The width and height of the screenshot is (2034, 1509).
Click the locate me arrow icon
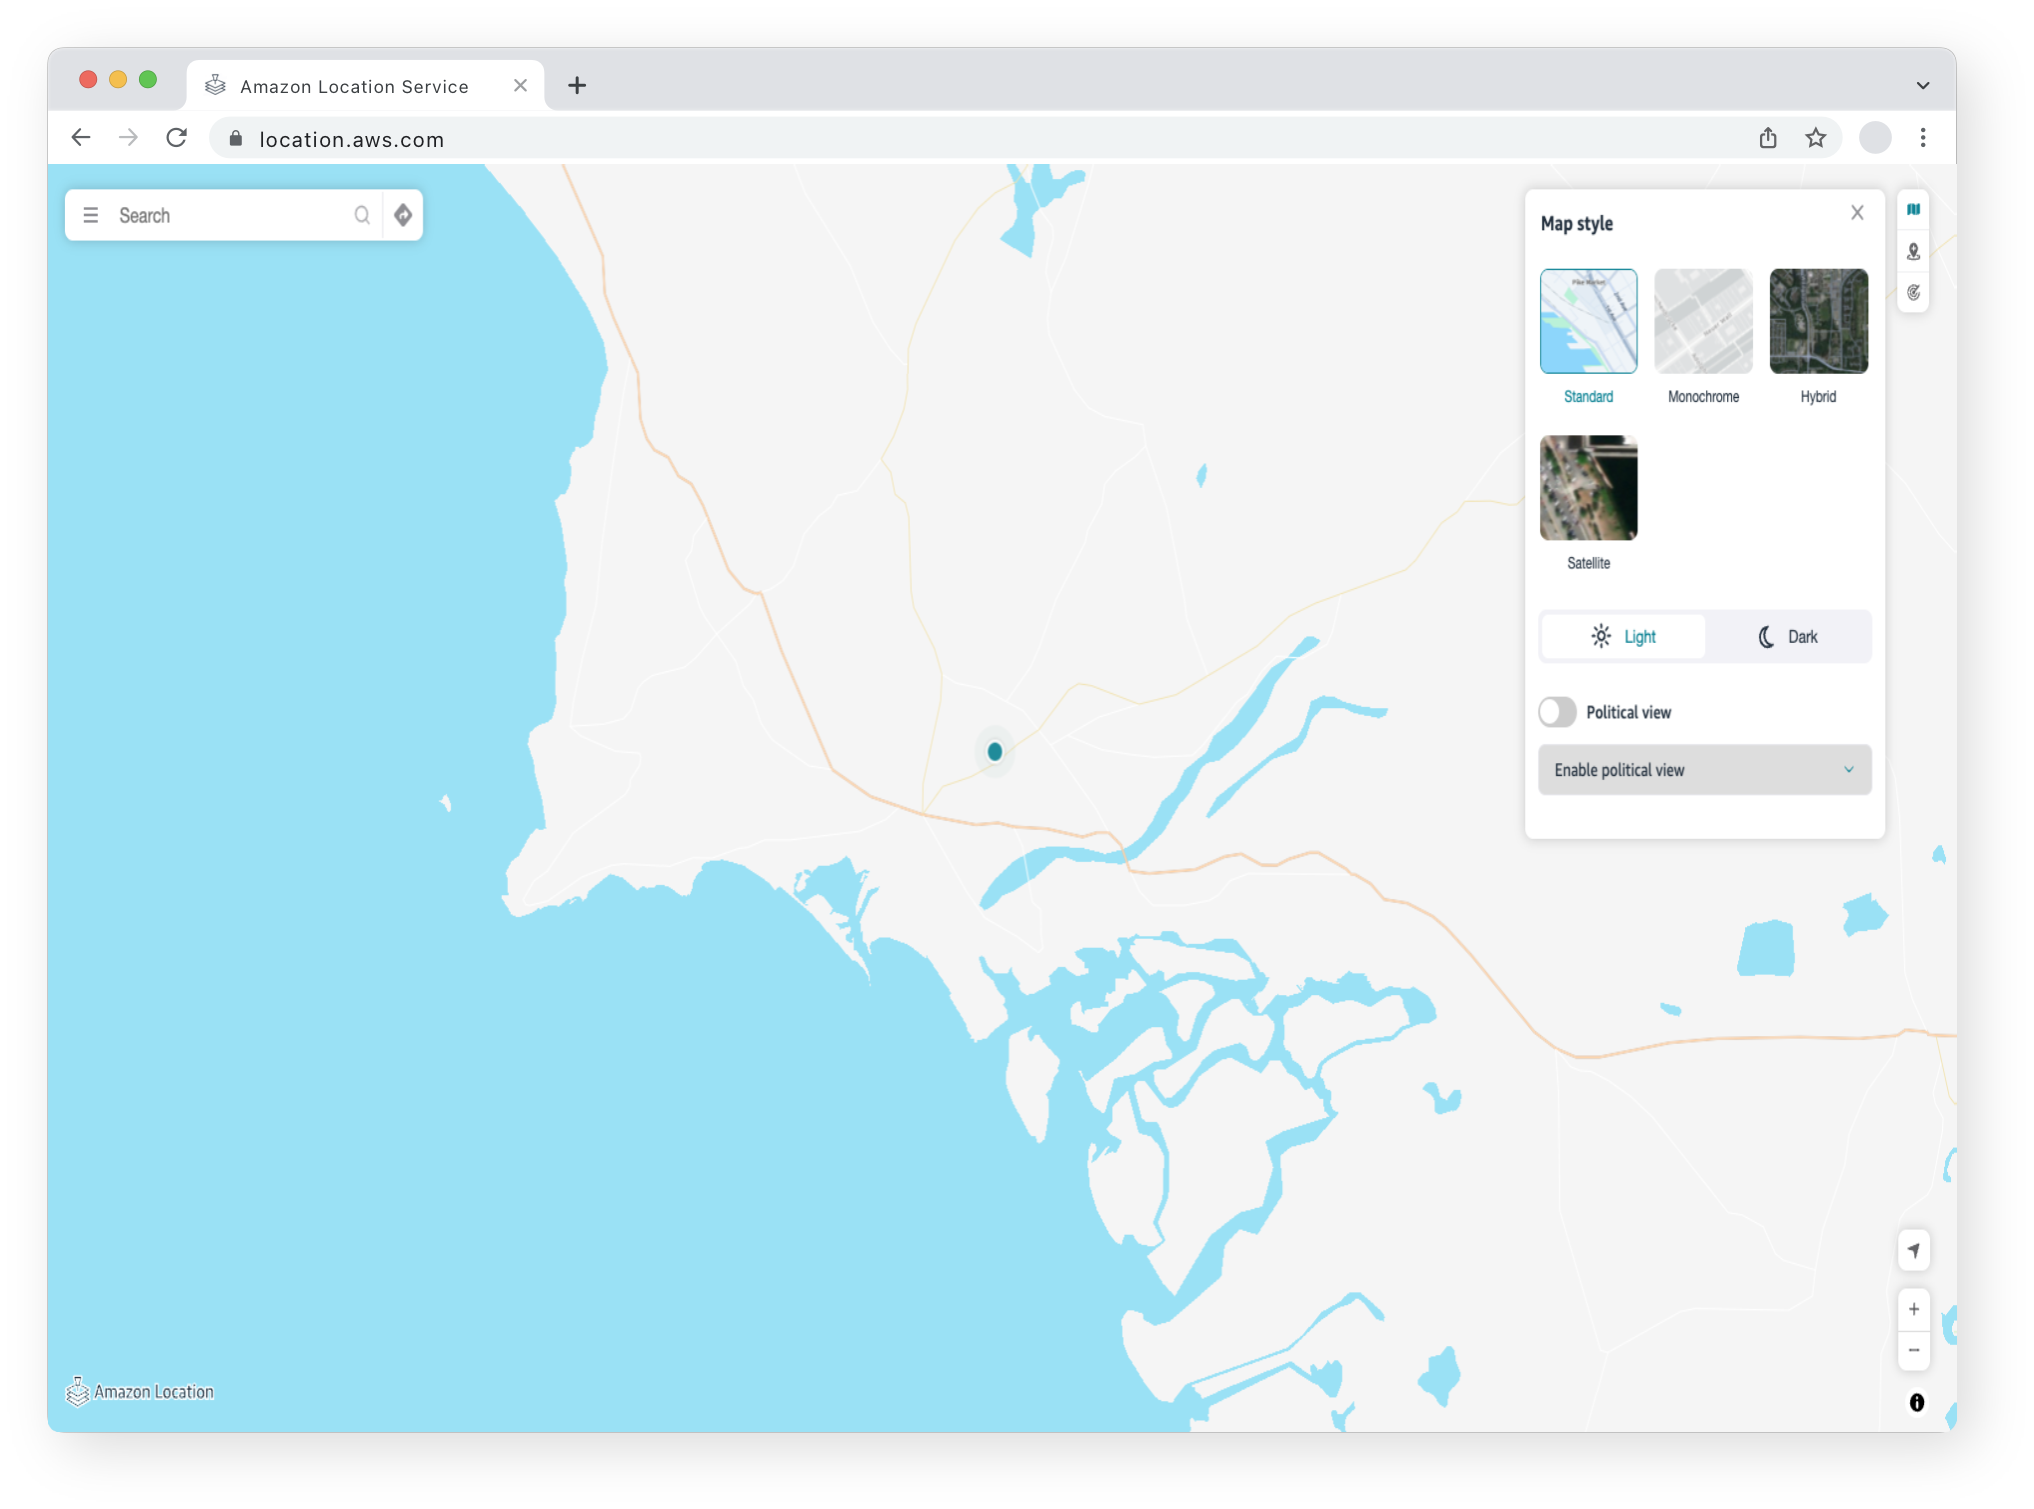click(1913, 1250)
